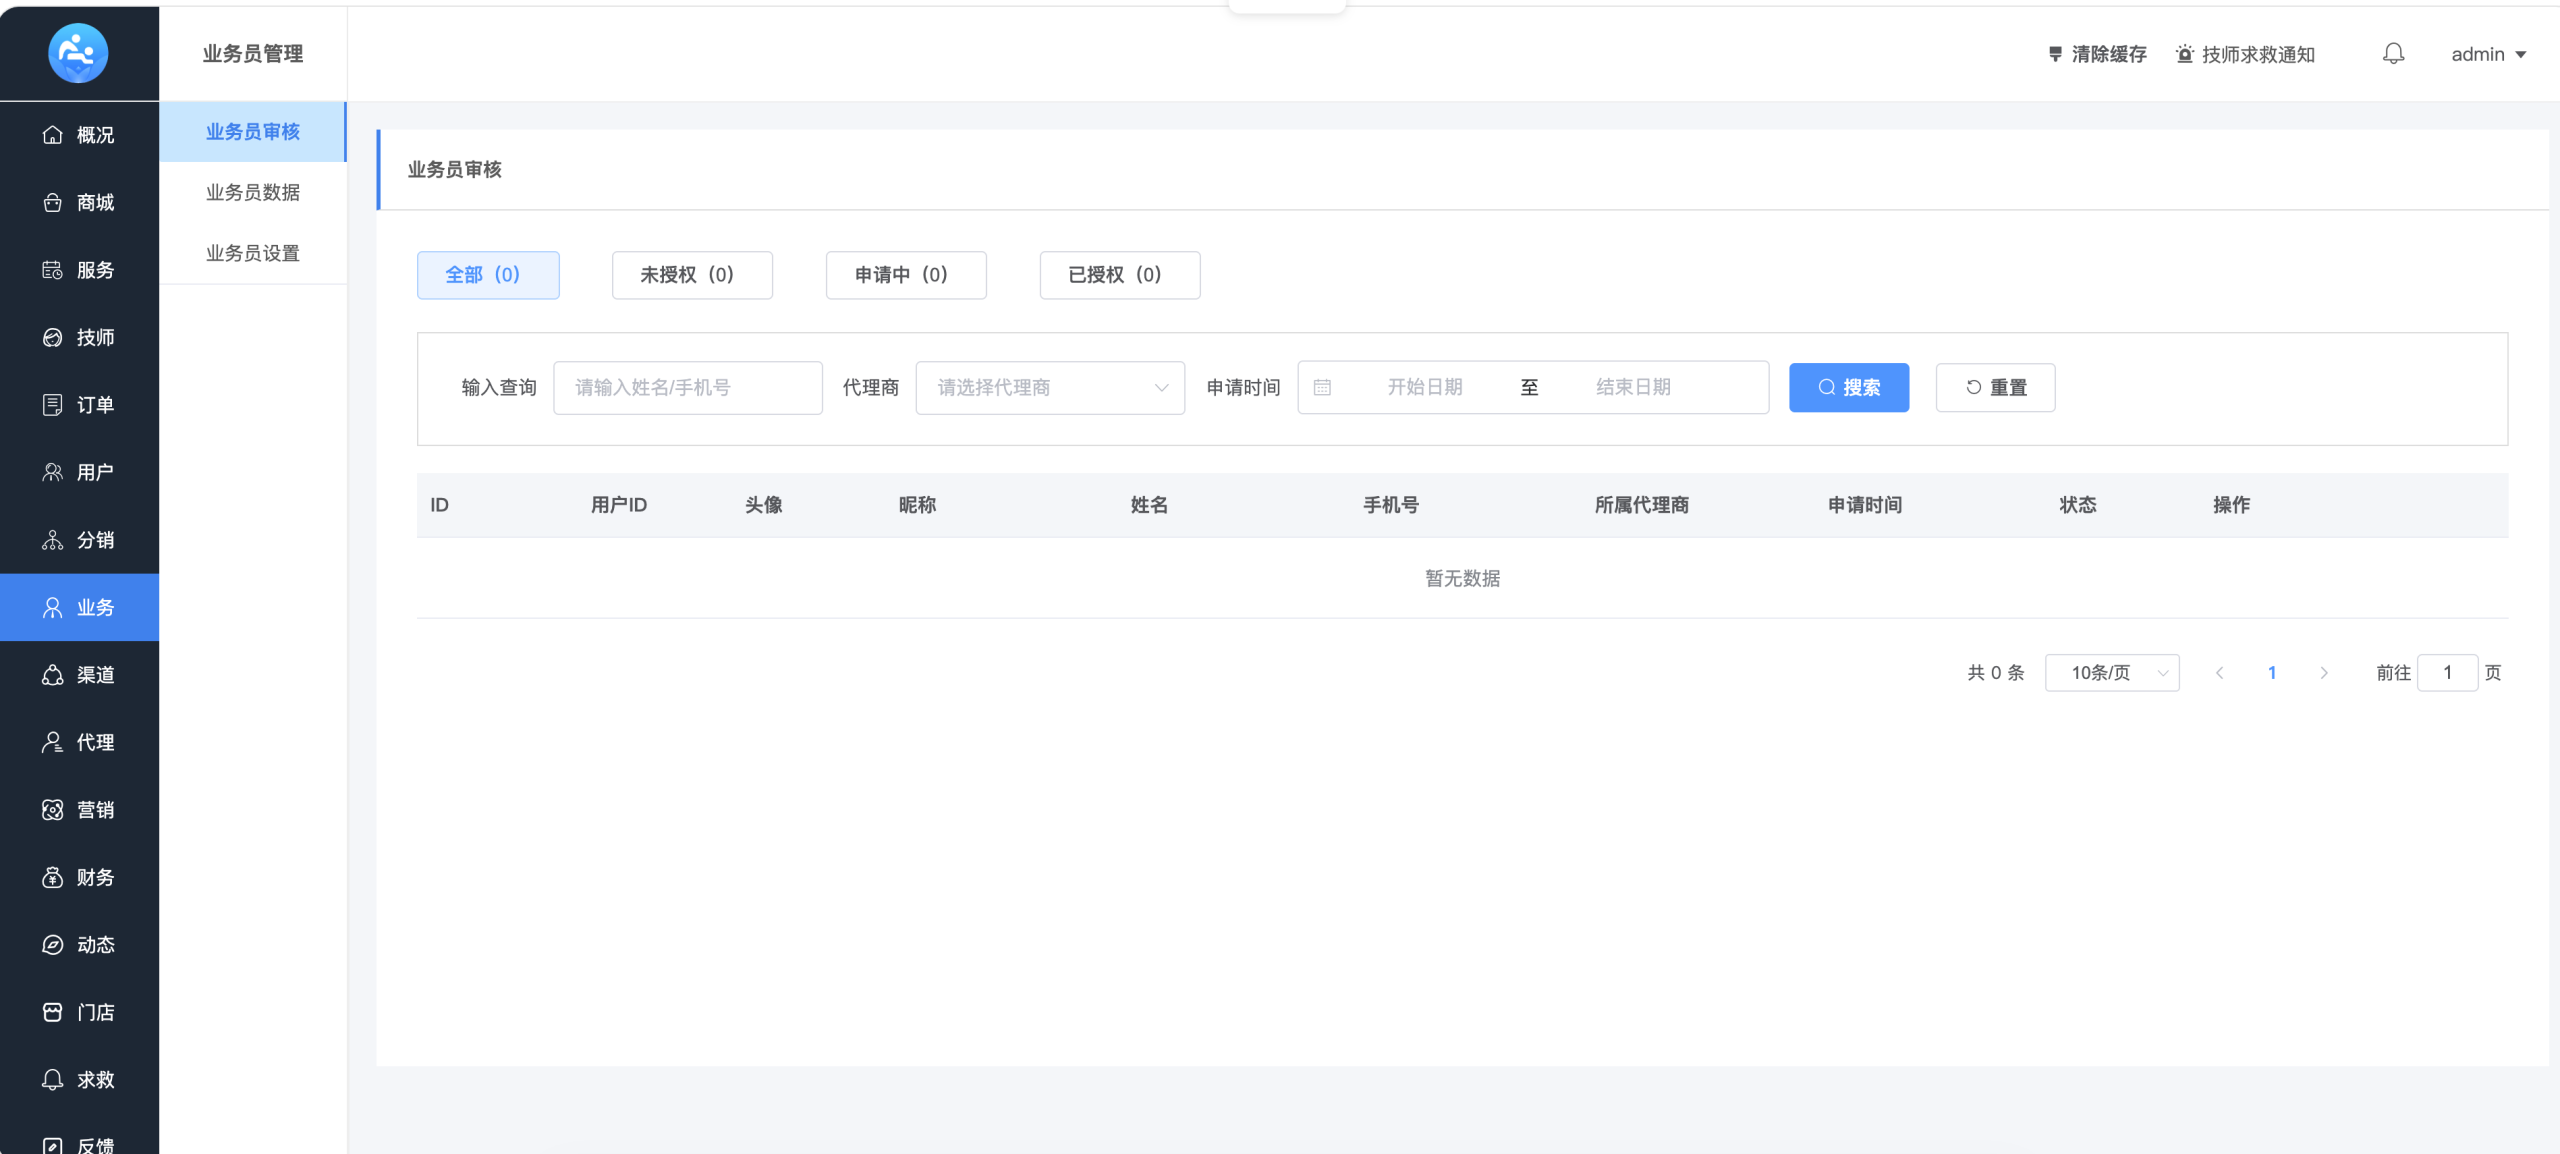Image resolution: width=2560 pixels, height=1154 pixels.
Task: Open the 渠道 channel icon
Action: pyautogui.click(x=53, y=675)
